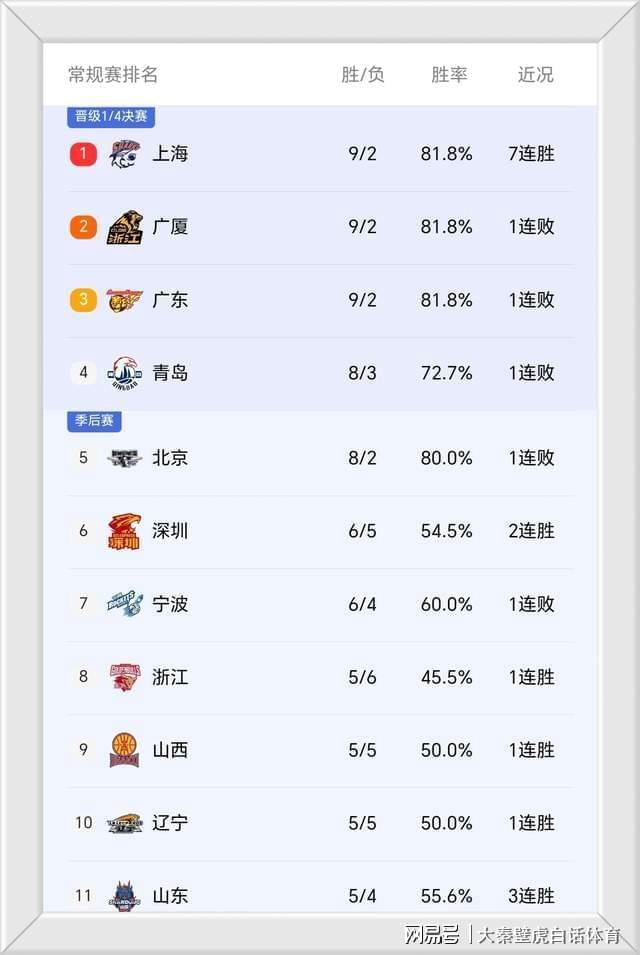This screenshot has height=955, width=640.
Task: Click the Shanxi team basketball logo
Action: (125, 750)
